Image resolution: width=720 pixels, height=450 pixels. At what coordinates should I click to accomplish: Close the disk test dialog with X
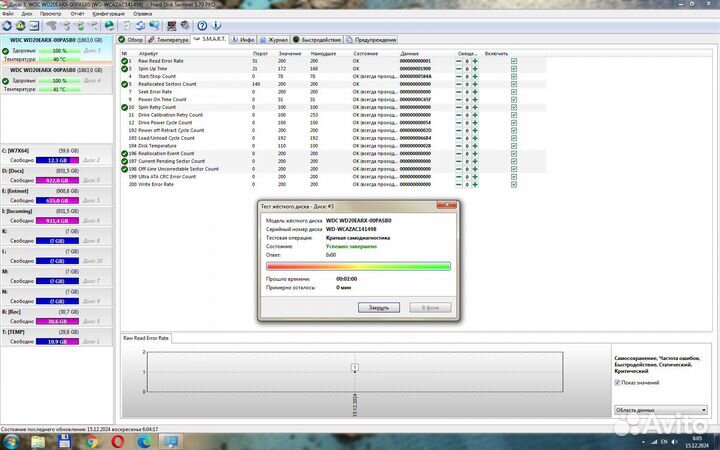point(446,205)
